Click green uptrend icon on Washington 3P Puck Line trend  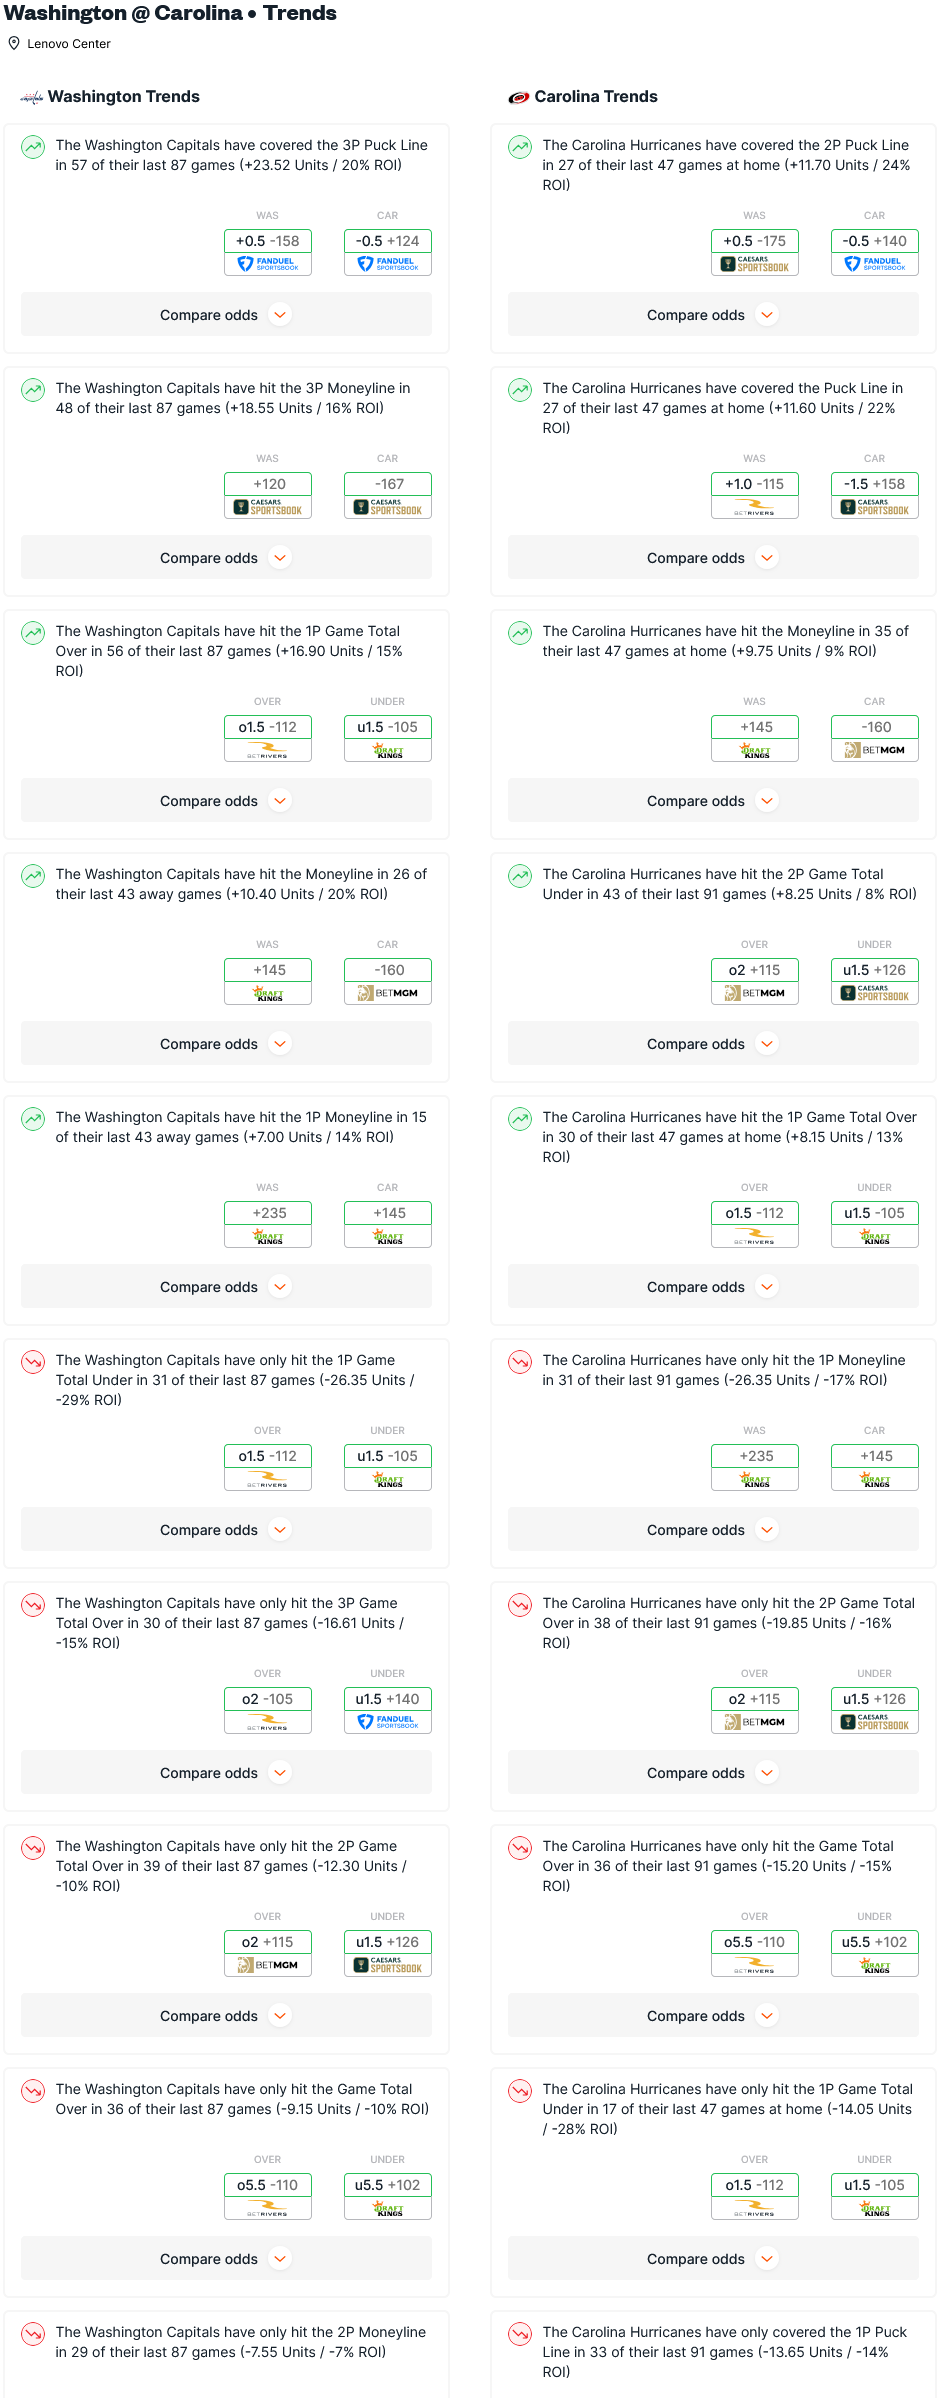pyautogui.click(x=33, y=147)
